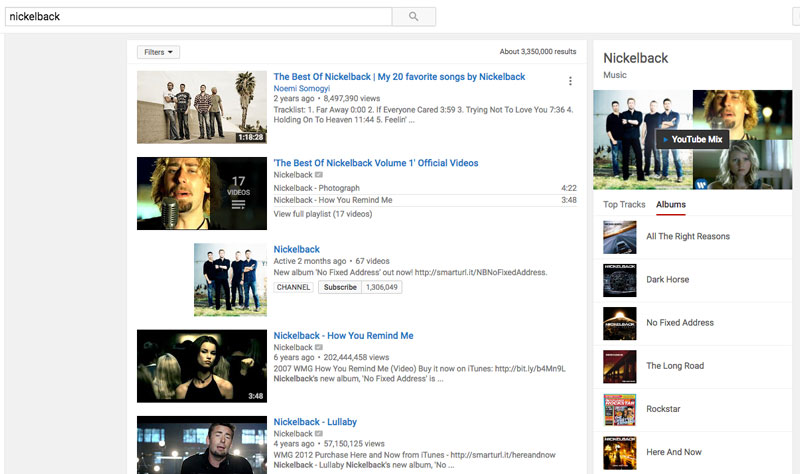The width and height of the screenshot is (800, 474).
Task: Play the YouTube Mix
Action: click(x=692, y=139)
